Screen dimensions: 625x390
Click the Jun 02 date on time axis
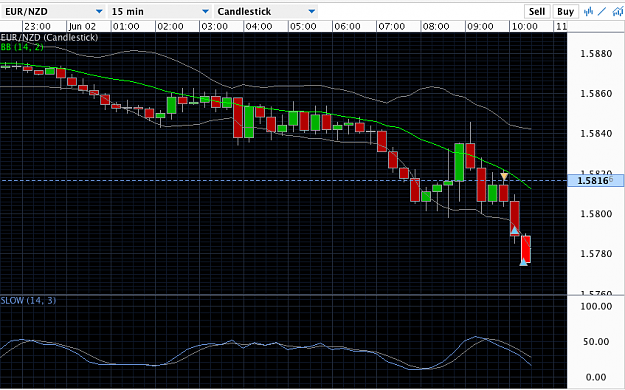pyautogui.click(x=82, y=27)
